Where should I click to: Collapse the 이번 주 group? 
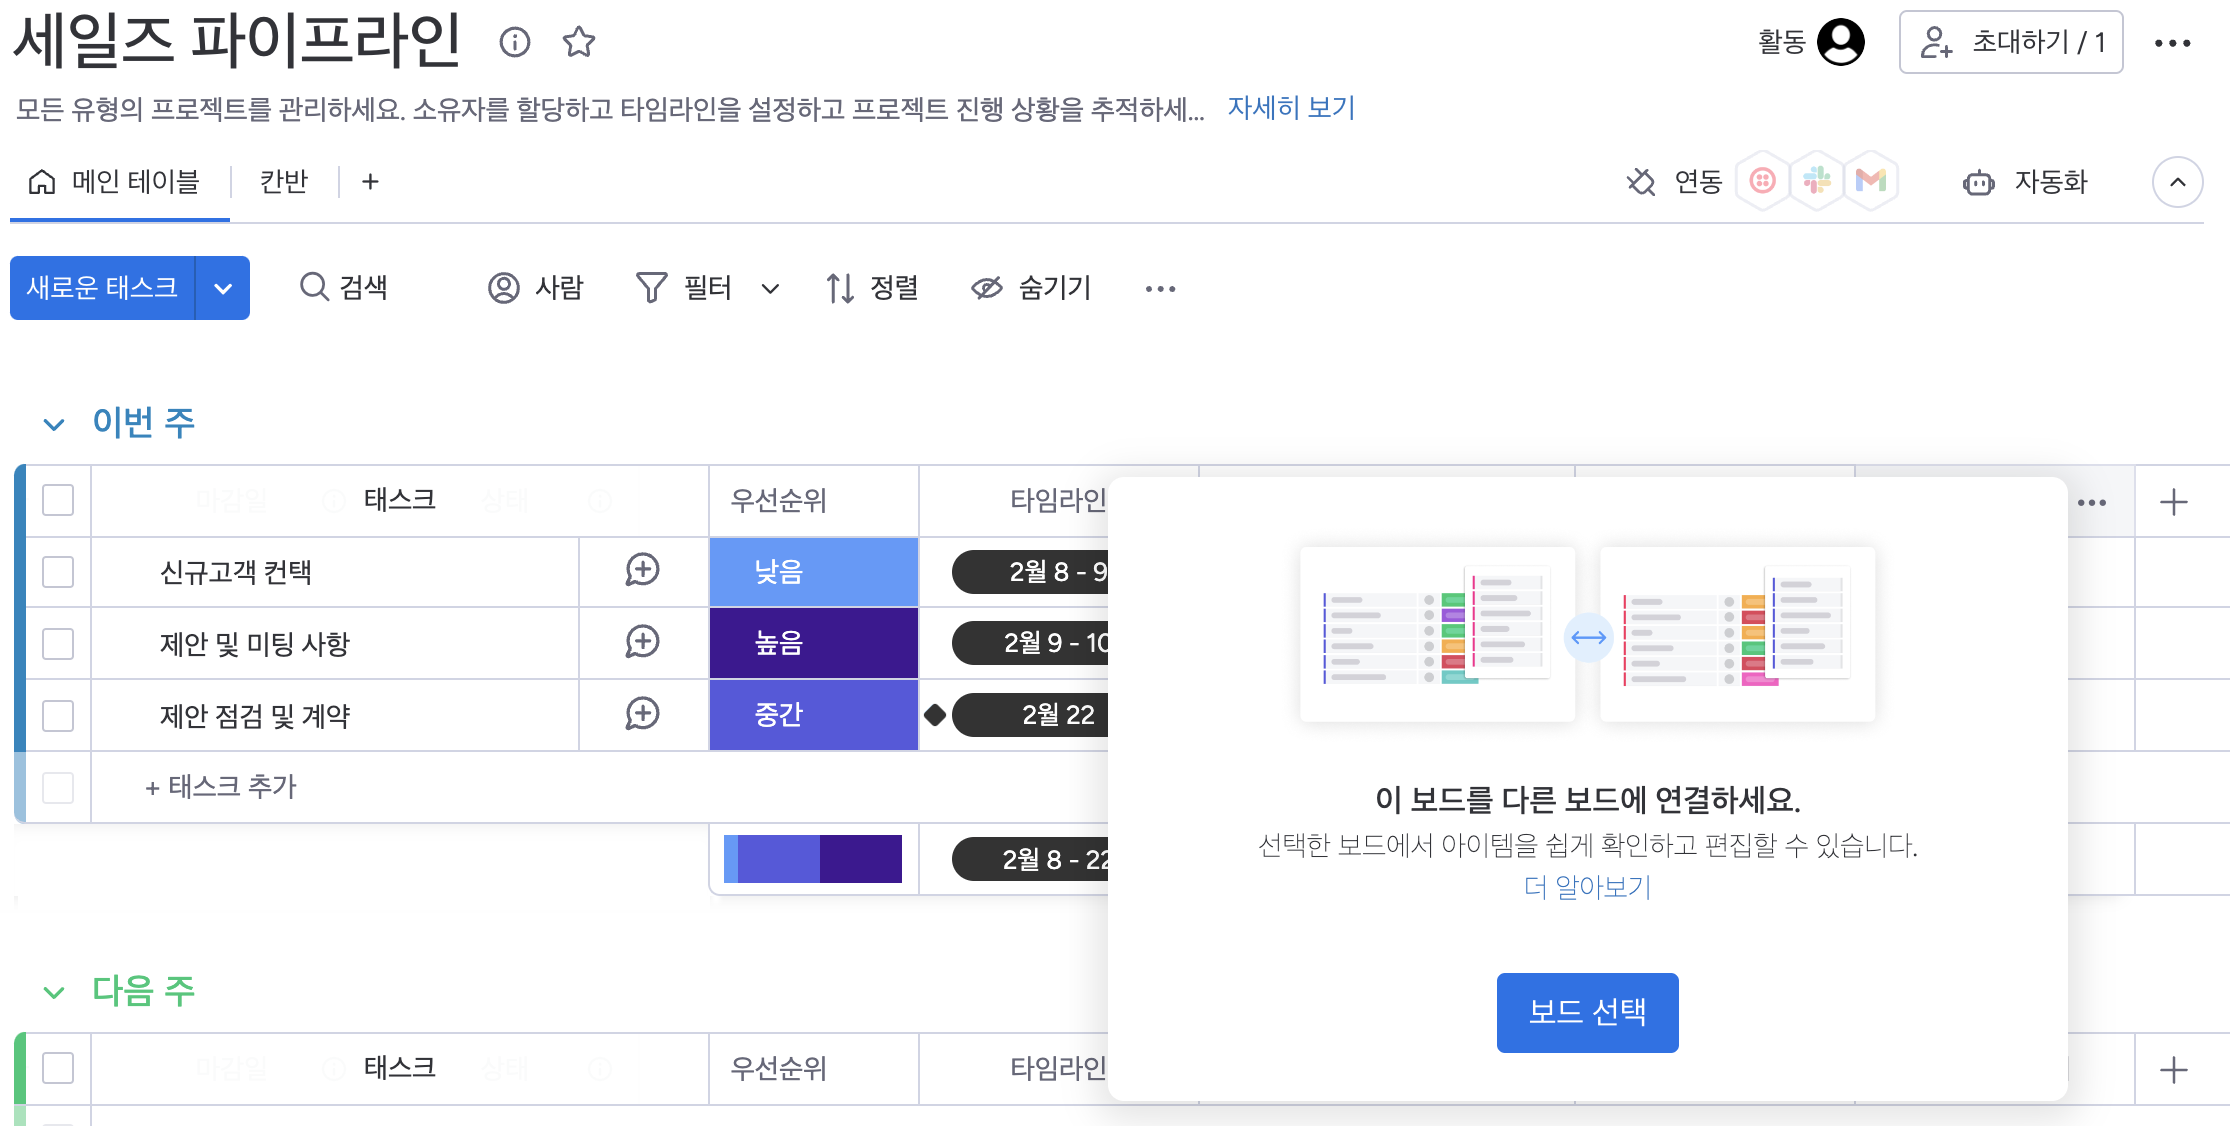point(54,424)
